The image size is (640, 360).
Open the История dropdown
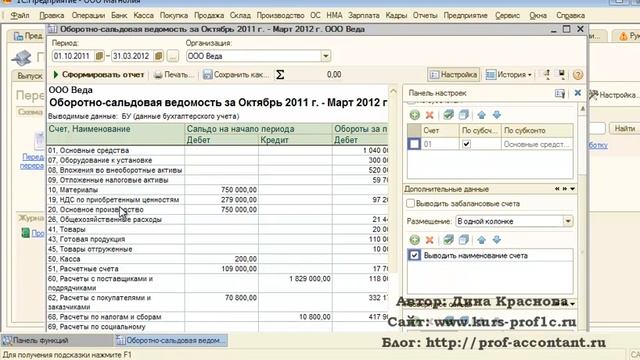pos(509,75)
